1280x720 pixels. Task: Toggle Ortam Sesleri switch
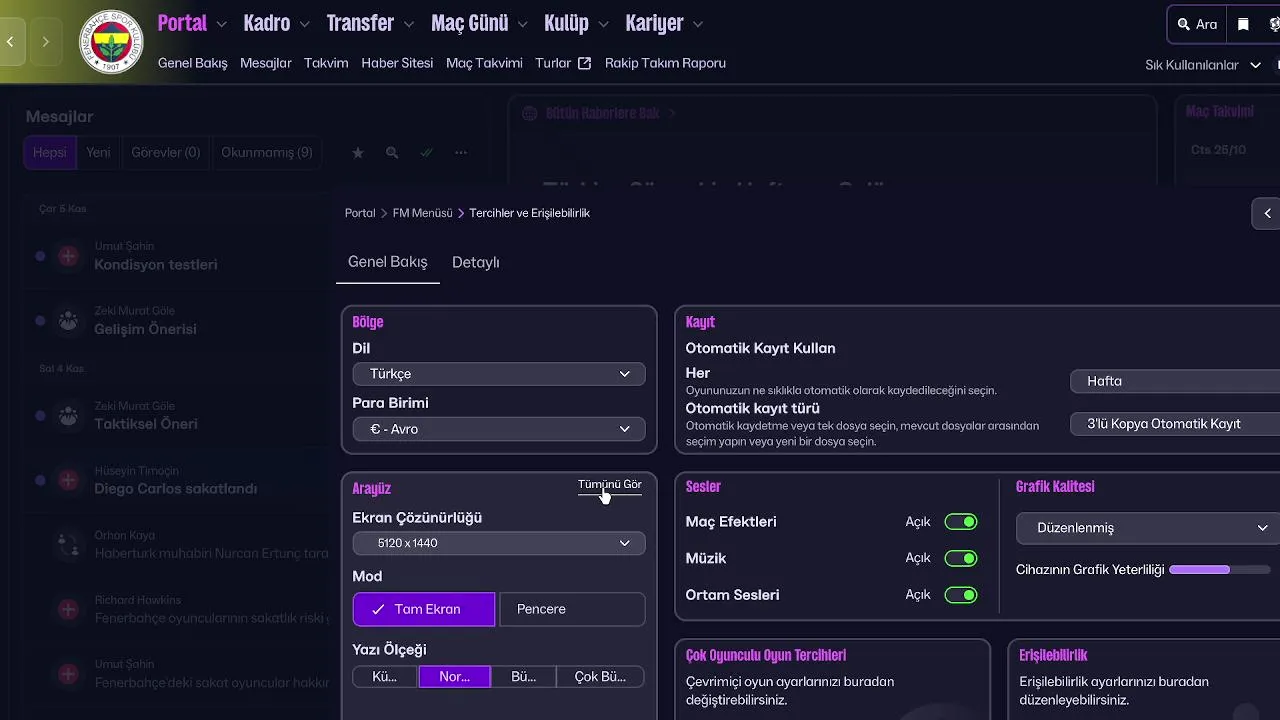(961, 595)
